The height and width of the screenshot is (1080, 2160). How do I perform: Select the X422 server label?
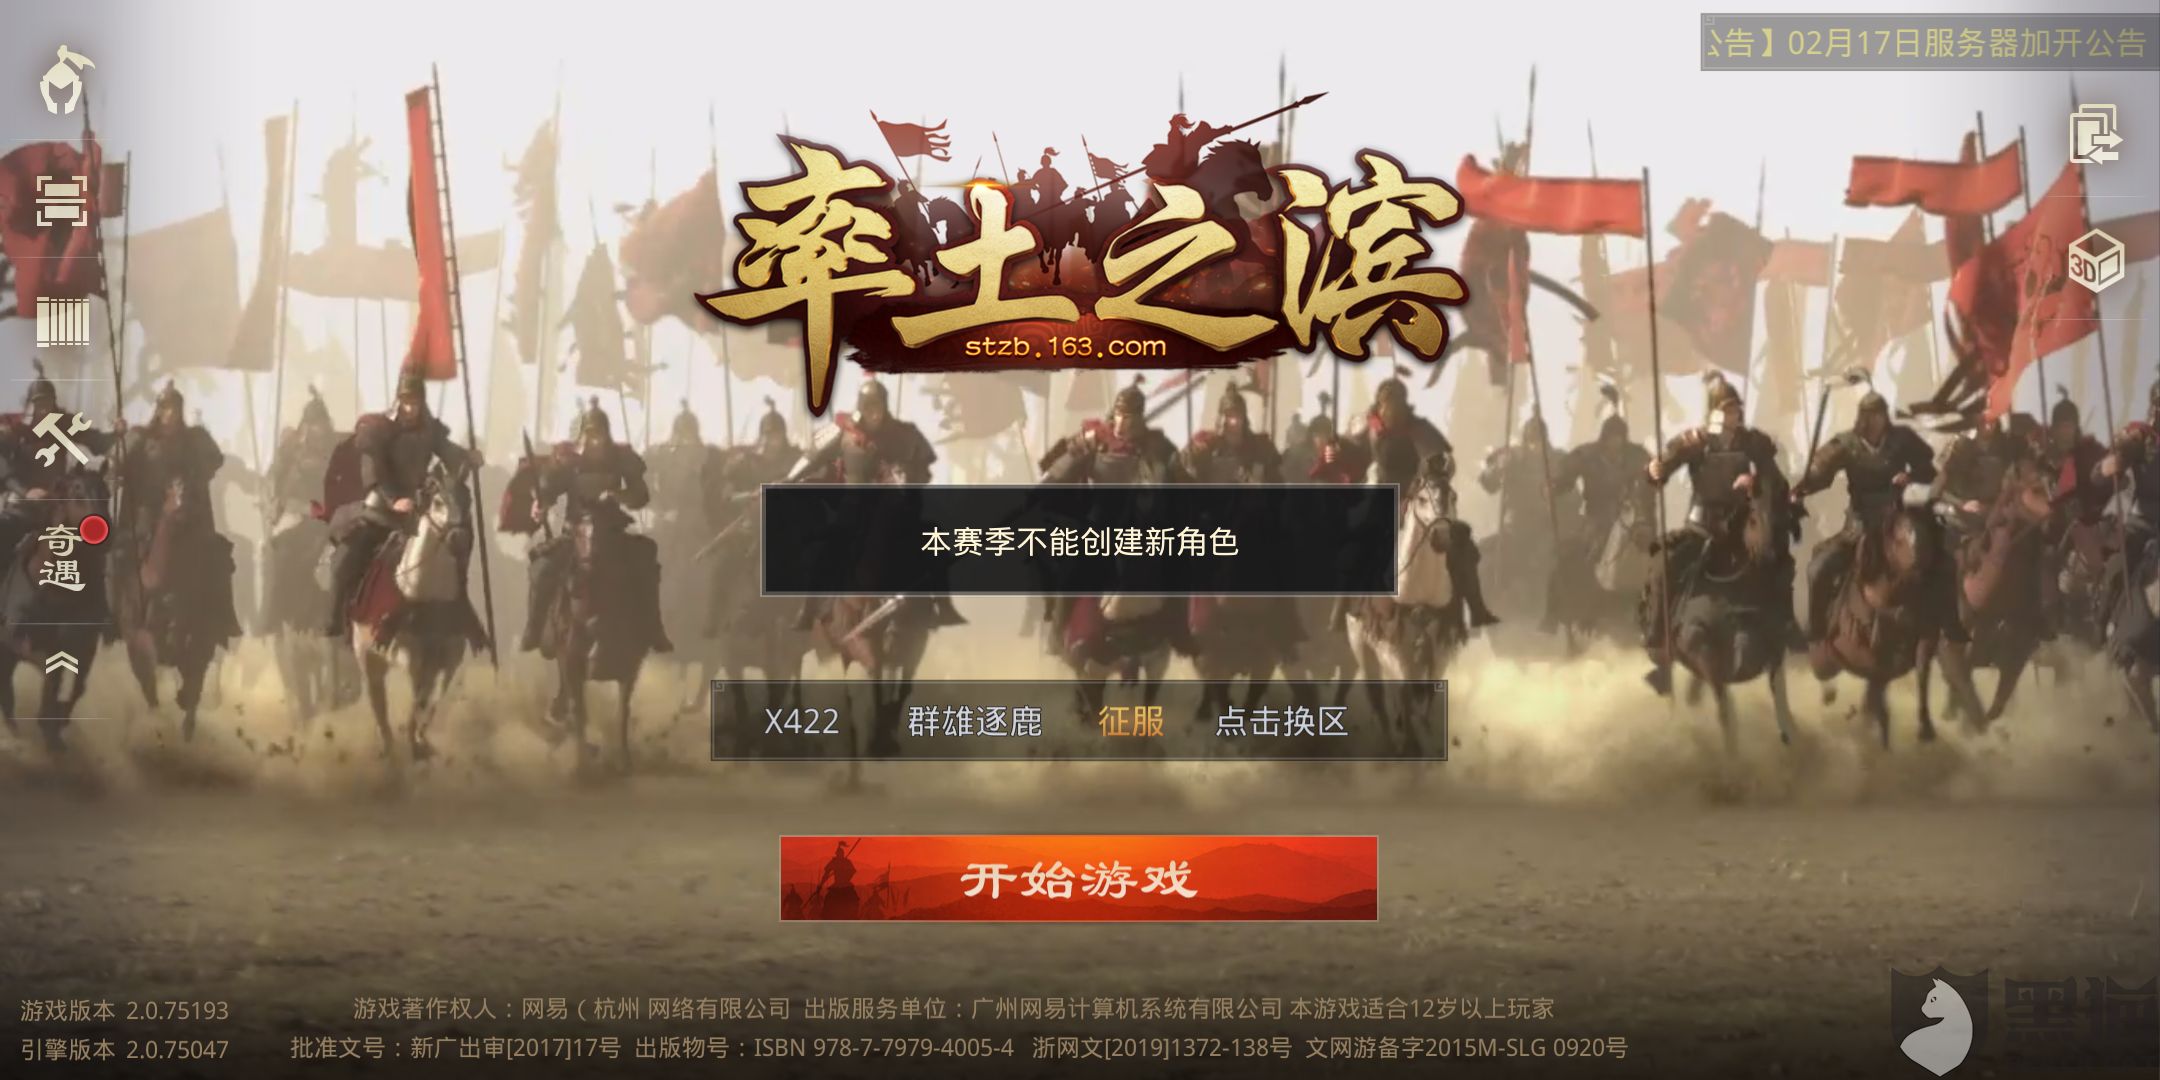pos(801,721)
